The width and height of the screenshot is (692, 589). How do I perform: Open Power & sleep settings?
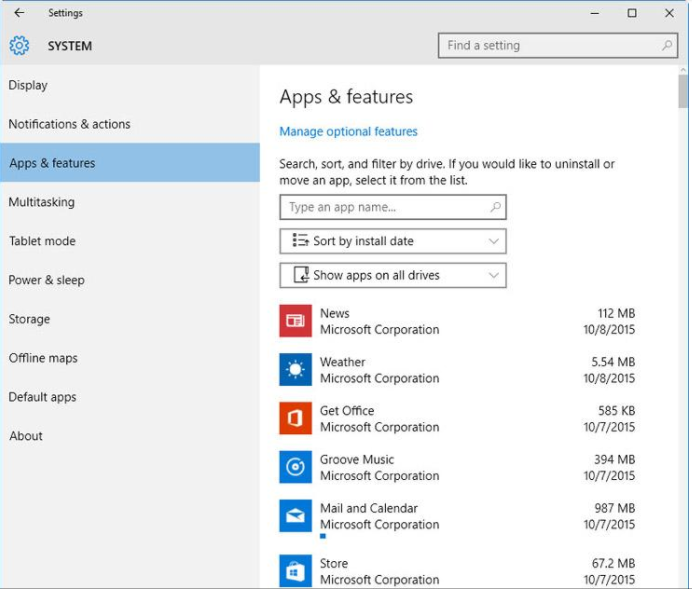point(130,280)
